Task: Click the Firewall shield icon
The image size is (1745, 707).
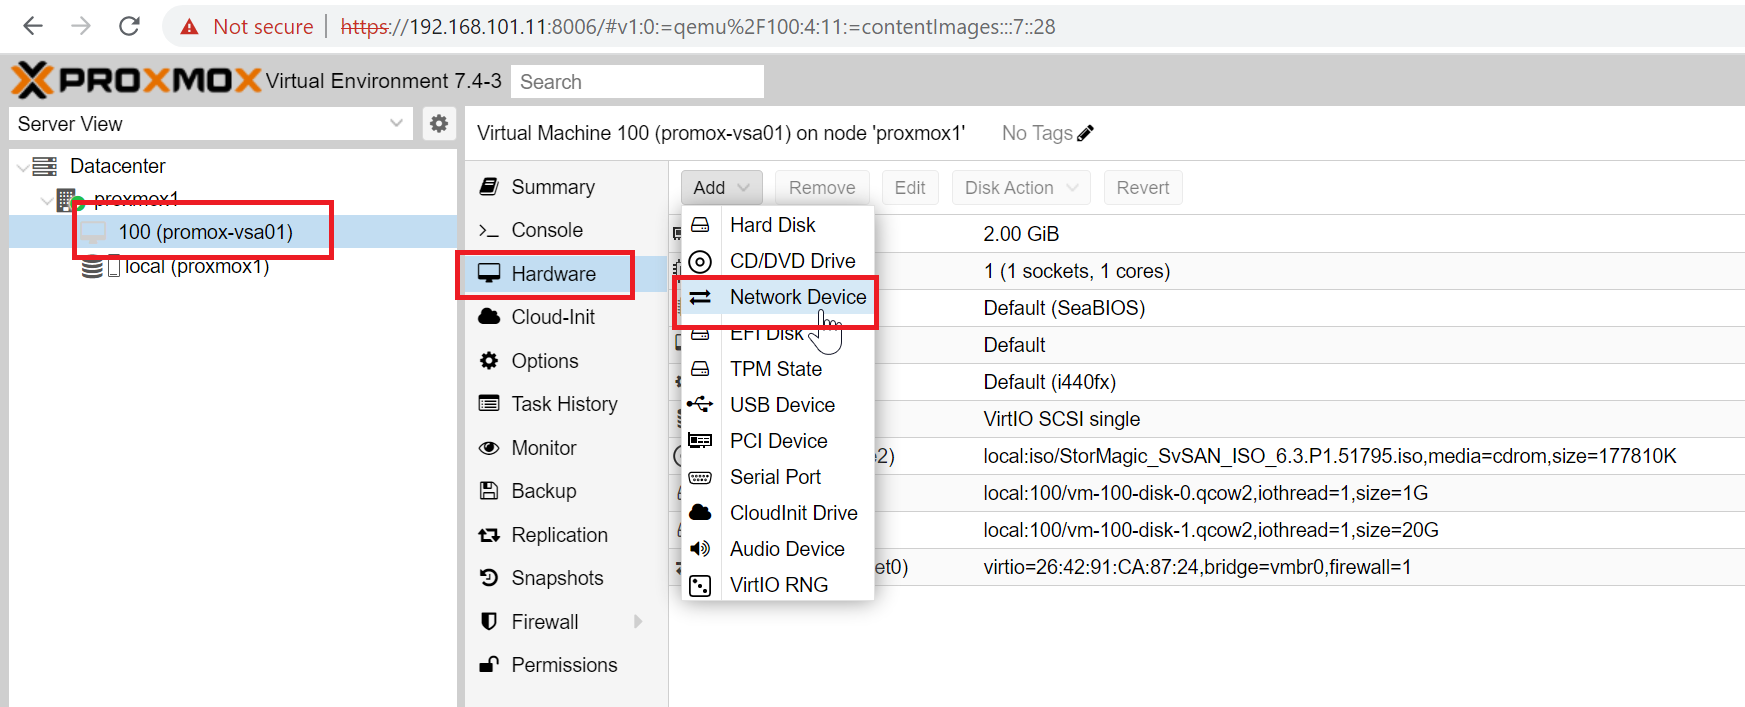Action: click(x=489, y=622)
